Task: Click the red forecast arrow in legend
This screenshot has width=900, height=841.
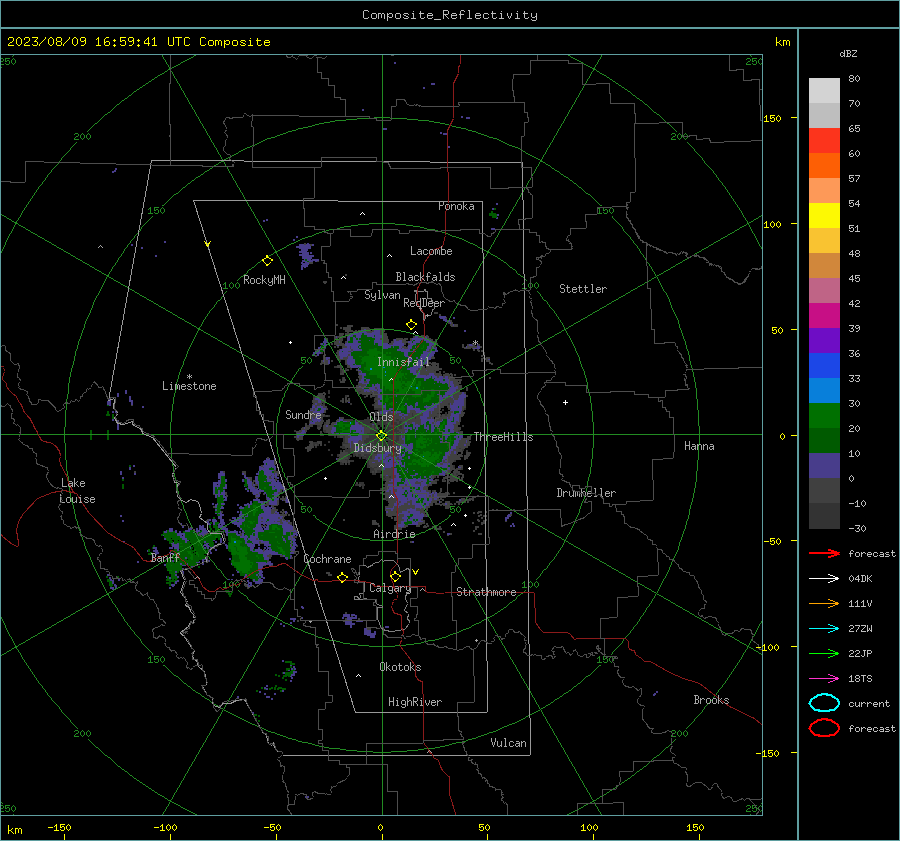Action: pyautogui.click(x=824, y=553)
